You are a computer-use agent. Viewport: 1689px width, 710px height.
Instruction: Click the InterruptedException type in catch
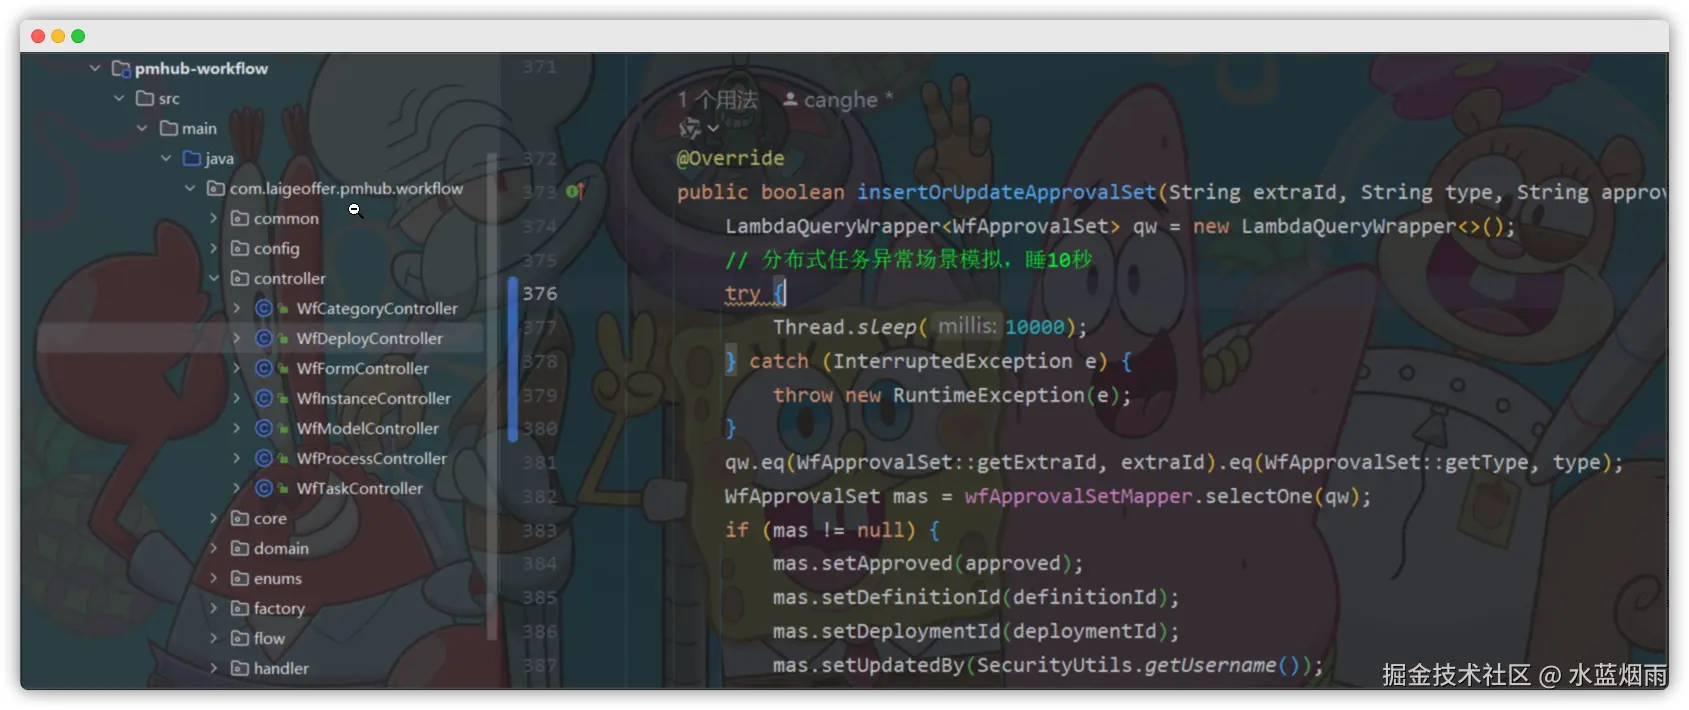[x=952, y=361]
